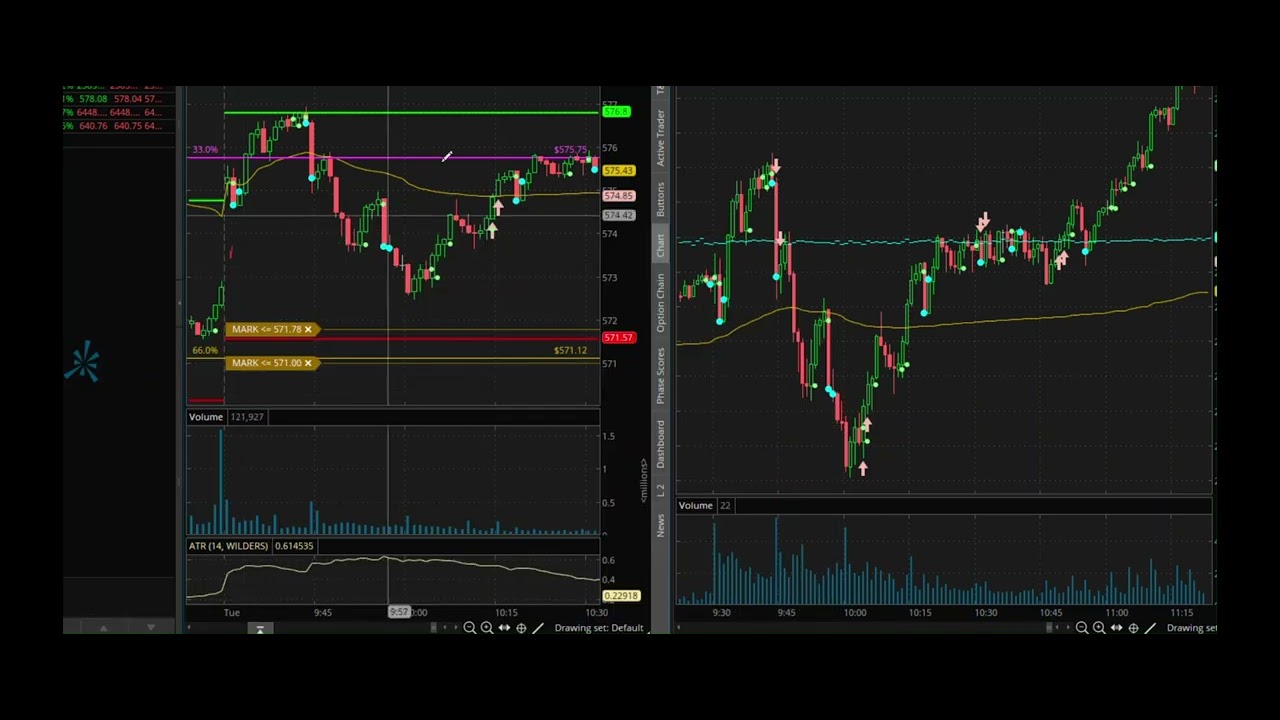1280x720 pixels.
Task: Open the Dashboard sidebar tab
Action: click(x=660, y=444)
